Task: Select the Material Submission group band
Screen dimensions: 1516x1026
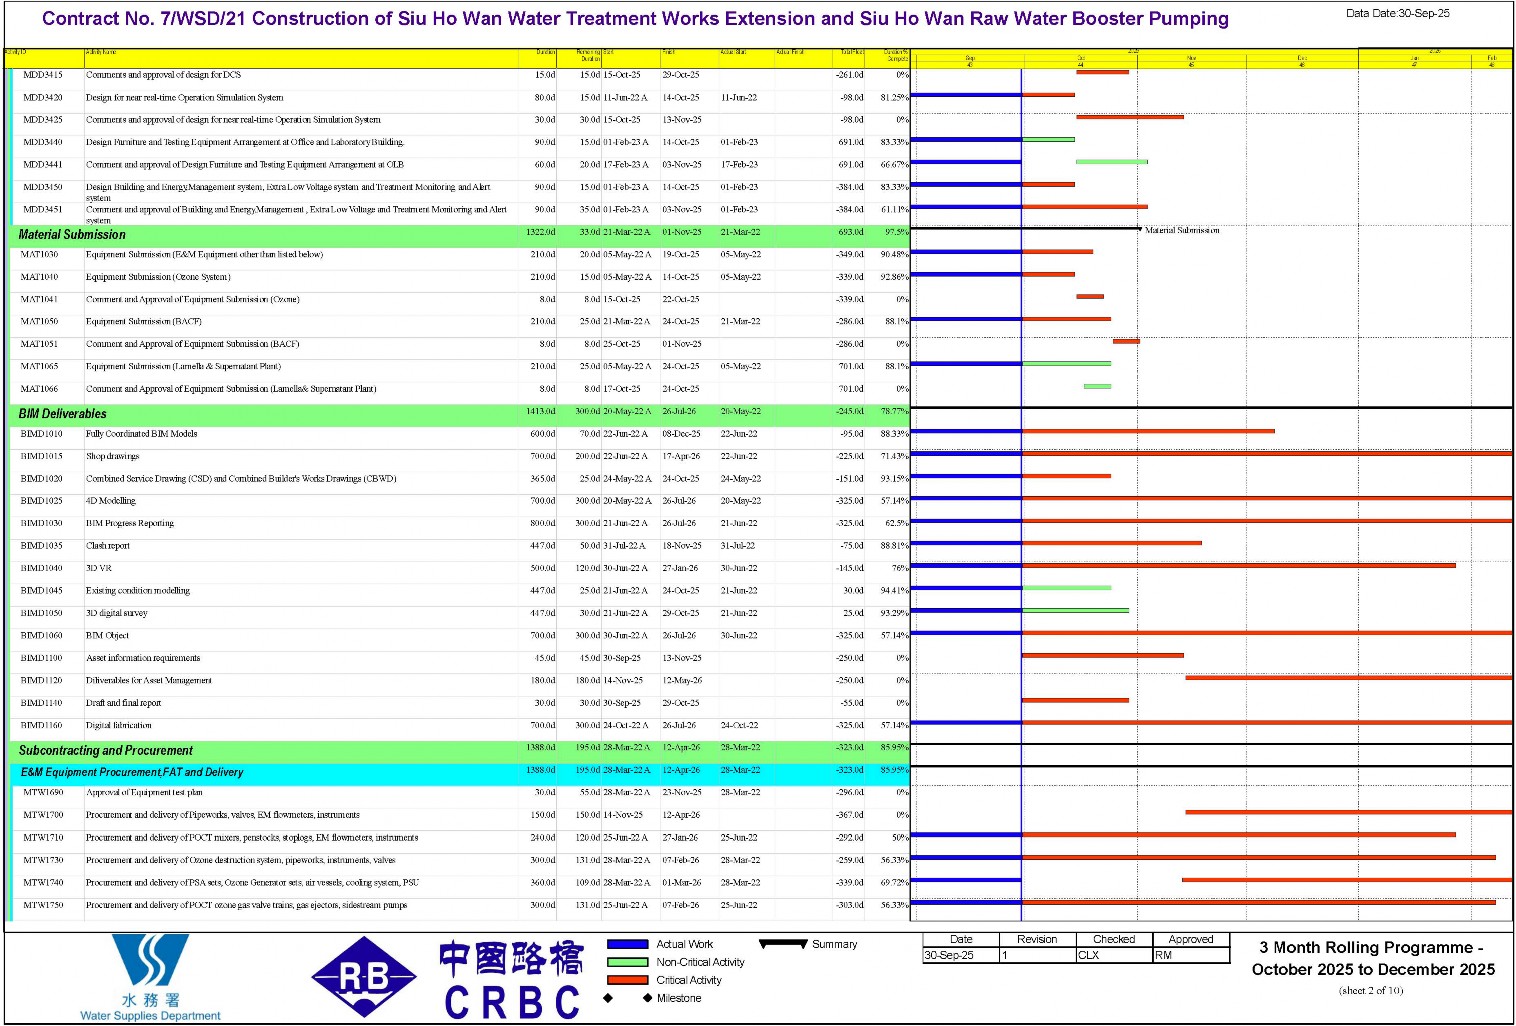Action: click(x=459, y=234)
